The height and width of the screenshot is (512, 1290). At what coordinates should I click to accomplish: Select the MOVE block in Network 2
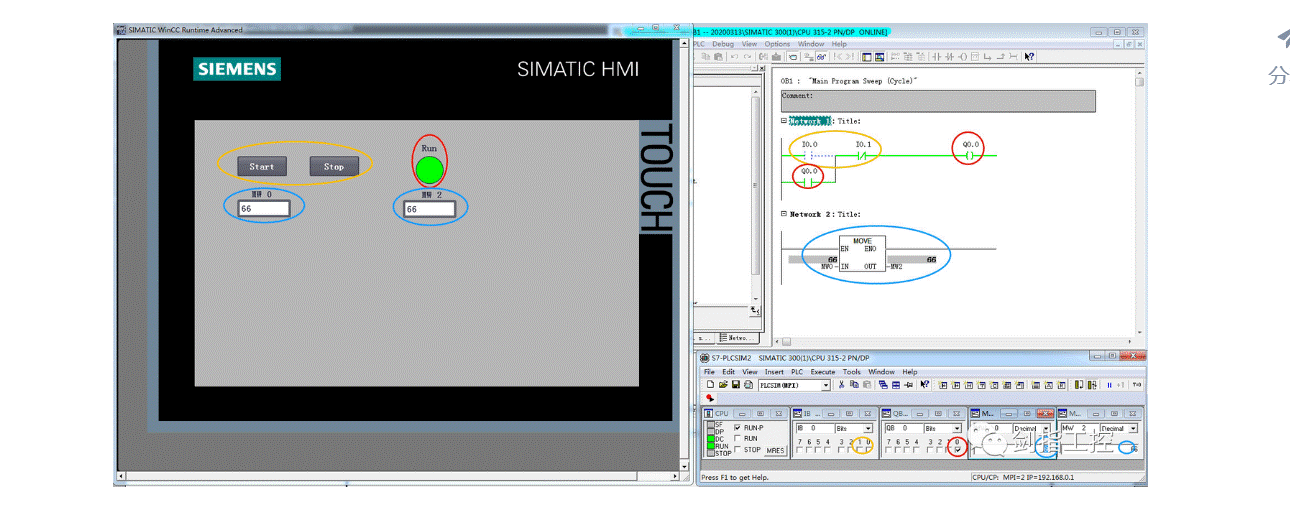(x=862, y=255)
